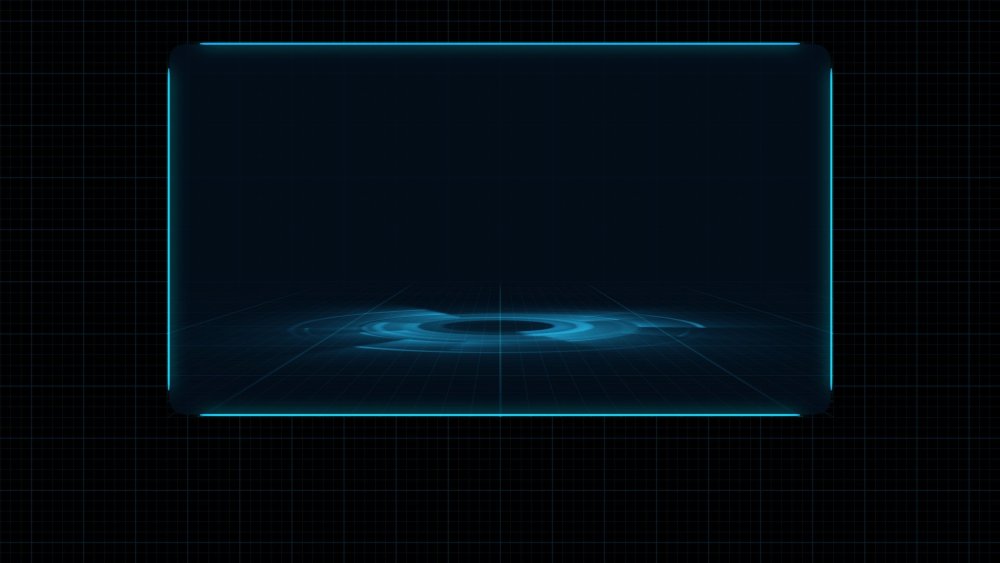Screen dimensions: 1000x563
Task: Select the bottom-left rounded corner of the frame
Action: tap(177, 406)
